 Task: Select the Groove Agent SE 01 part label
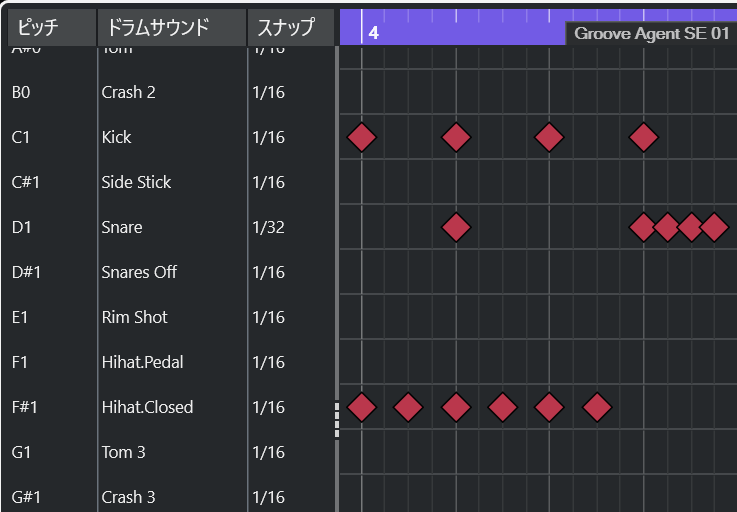651,33
